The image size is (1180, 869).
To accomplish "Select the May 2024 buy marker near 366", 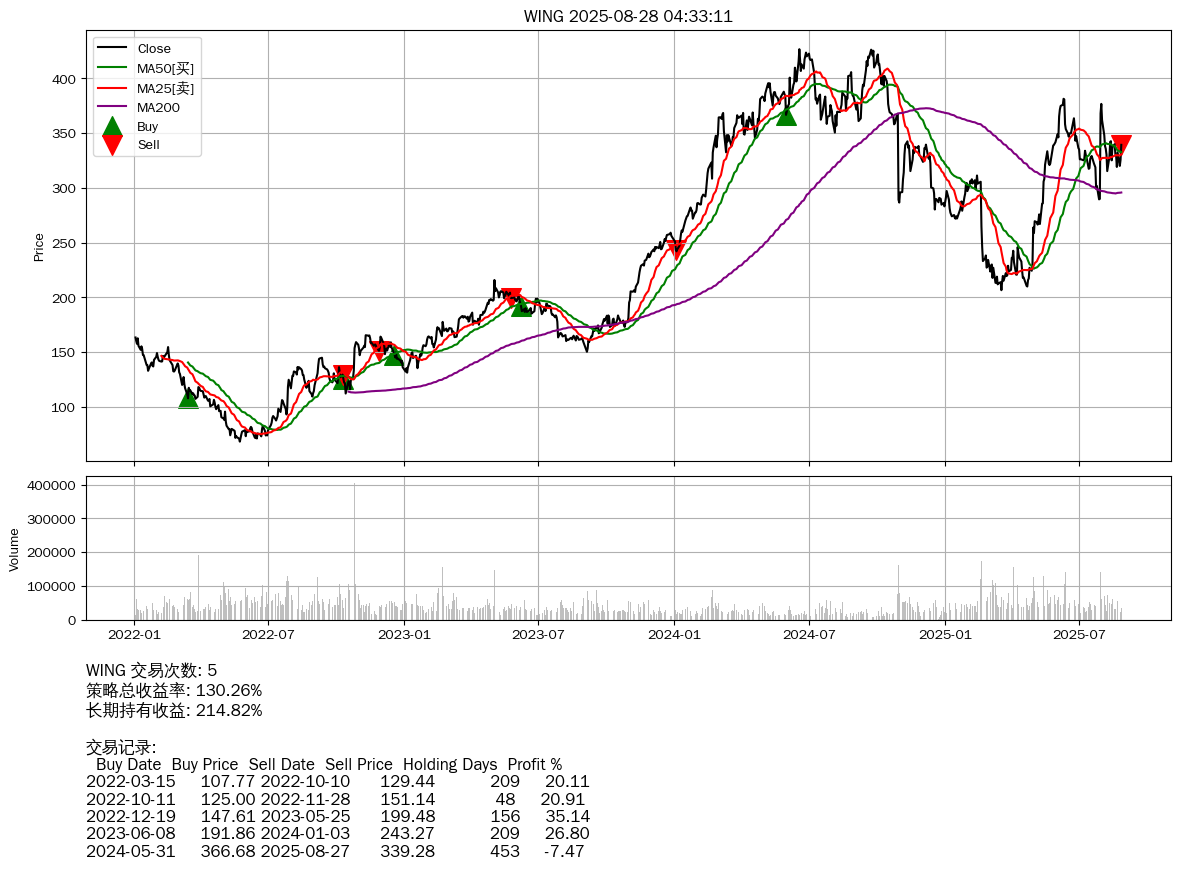I will [786, 116].
